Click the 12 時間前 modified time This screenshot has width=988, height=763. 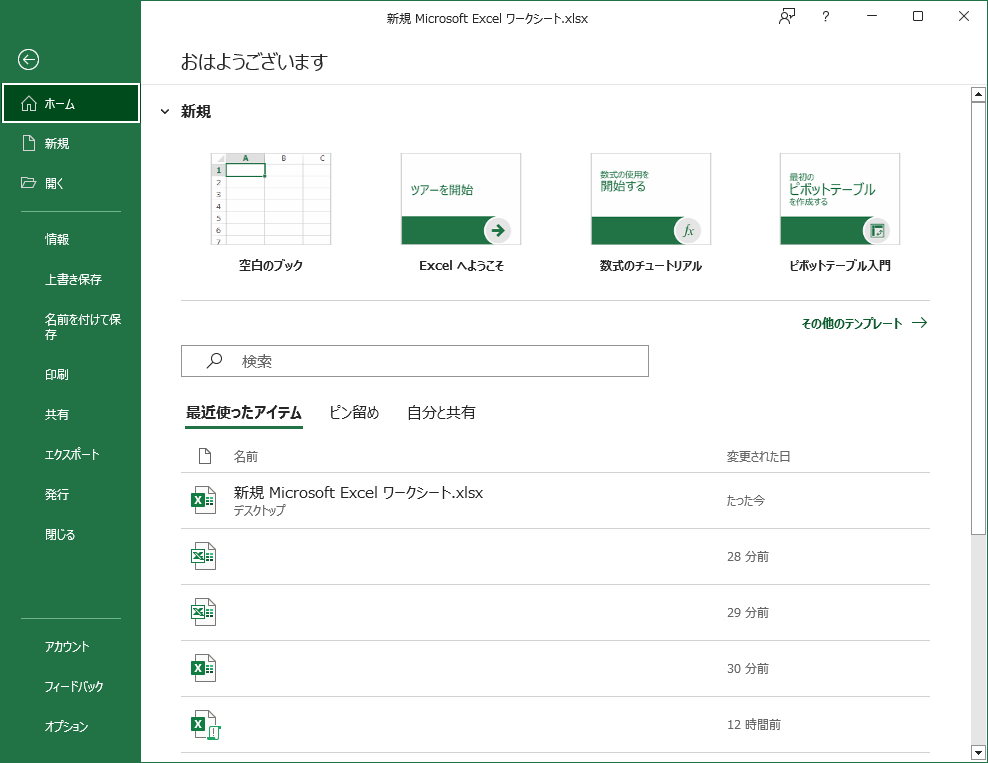pyautogui.click(x=754, y=725)
